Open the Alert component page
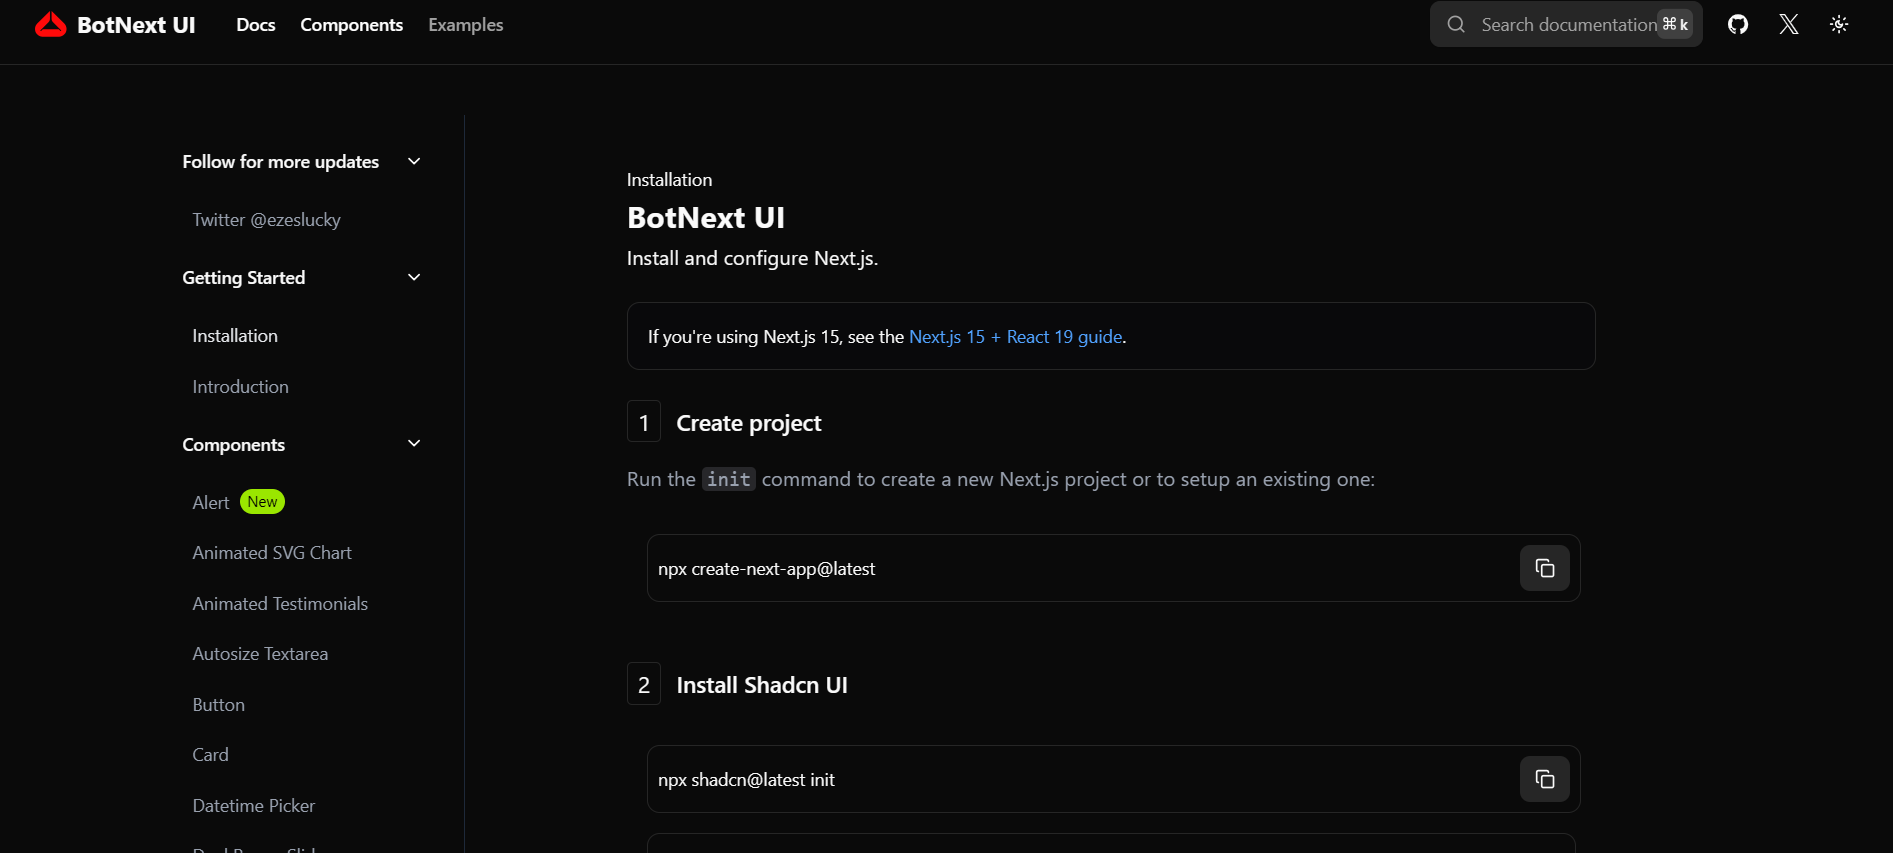This screenshot has width=1893, height=853. tap(211, 502)
